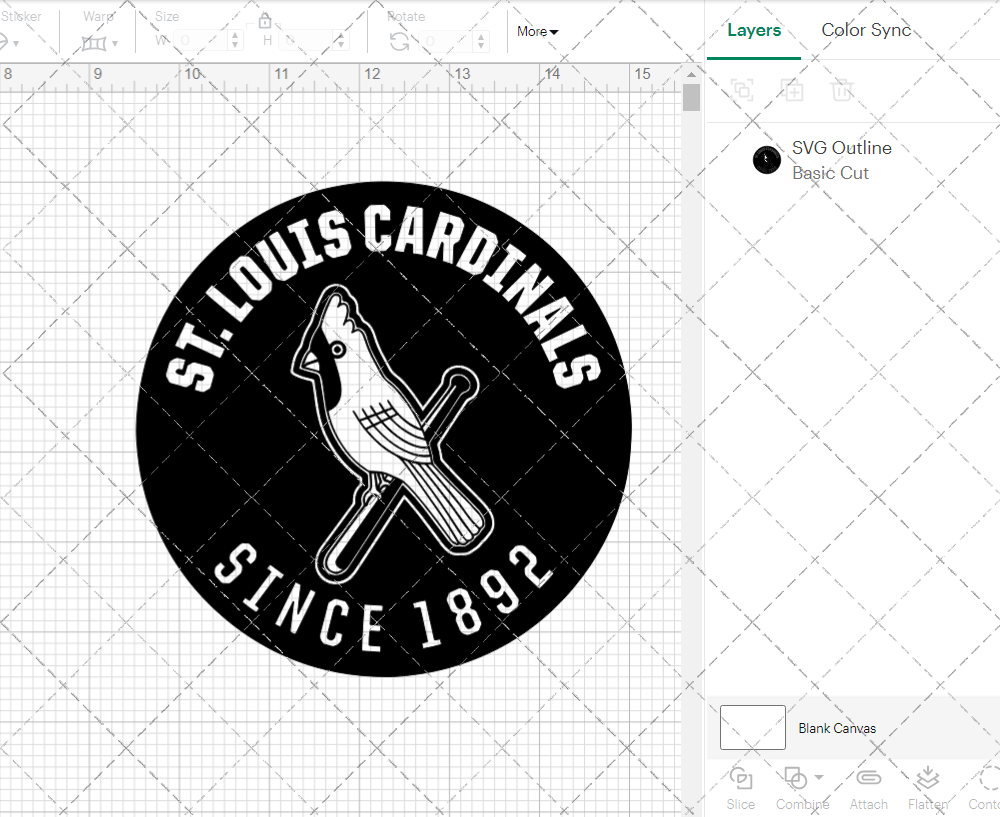Image resolution: width=1000 pixels, height=817 pixels.
Task: Select the SVG Outline Basic Cut layer thumbnail
Action: click(766, 159)
